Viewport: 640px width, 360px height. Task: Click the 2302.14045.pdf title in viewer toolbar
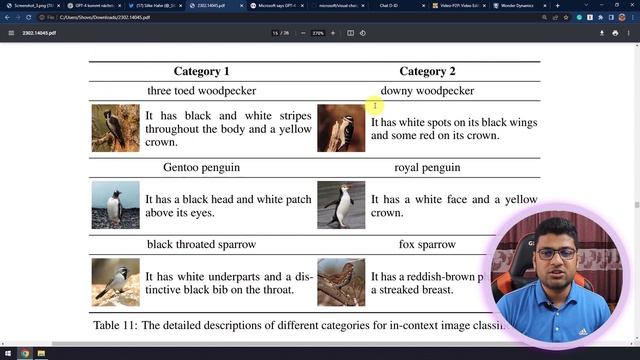(x=39, y=33)
